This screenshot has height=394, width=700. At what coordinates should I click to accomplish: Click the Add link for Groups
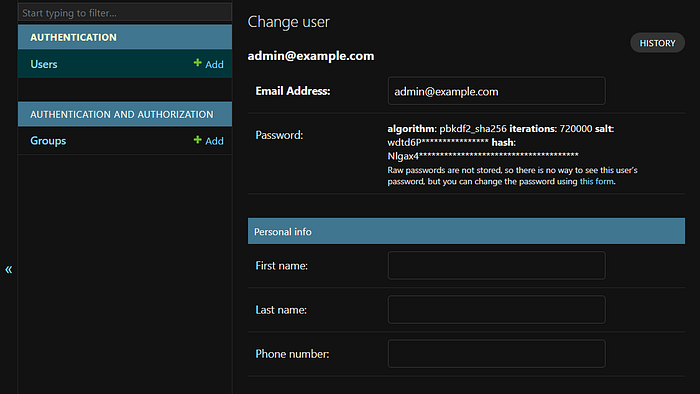214,141
